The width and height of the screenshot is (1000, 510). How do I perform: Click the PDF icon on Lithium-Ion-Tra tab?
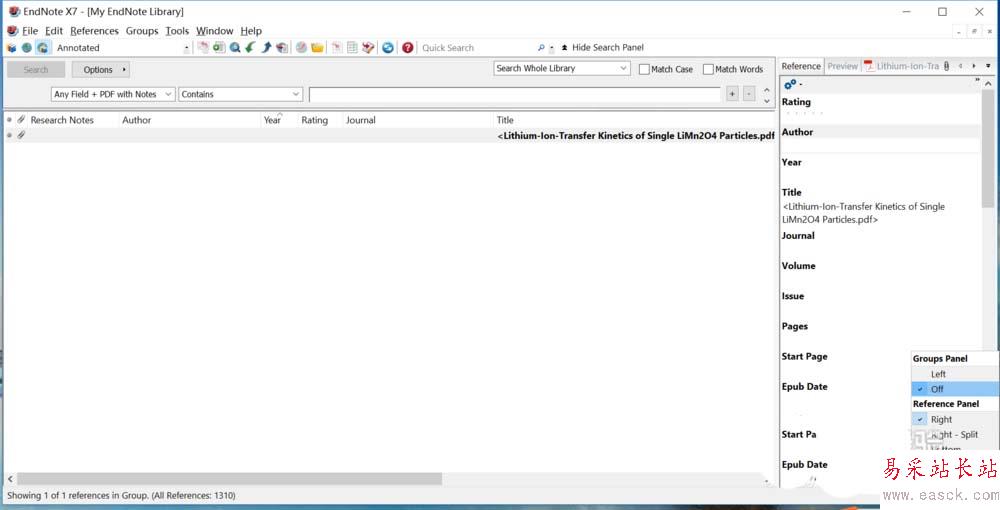[869, 66]
